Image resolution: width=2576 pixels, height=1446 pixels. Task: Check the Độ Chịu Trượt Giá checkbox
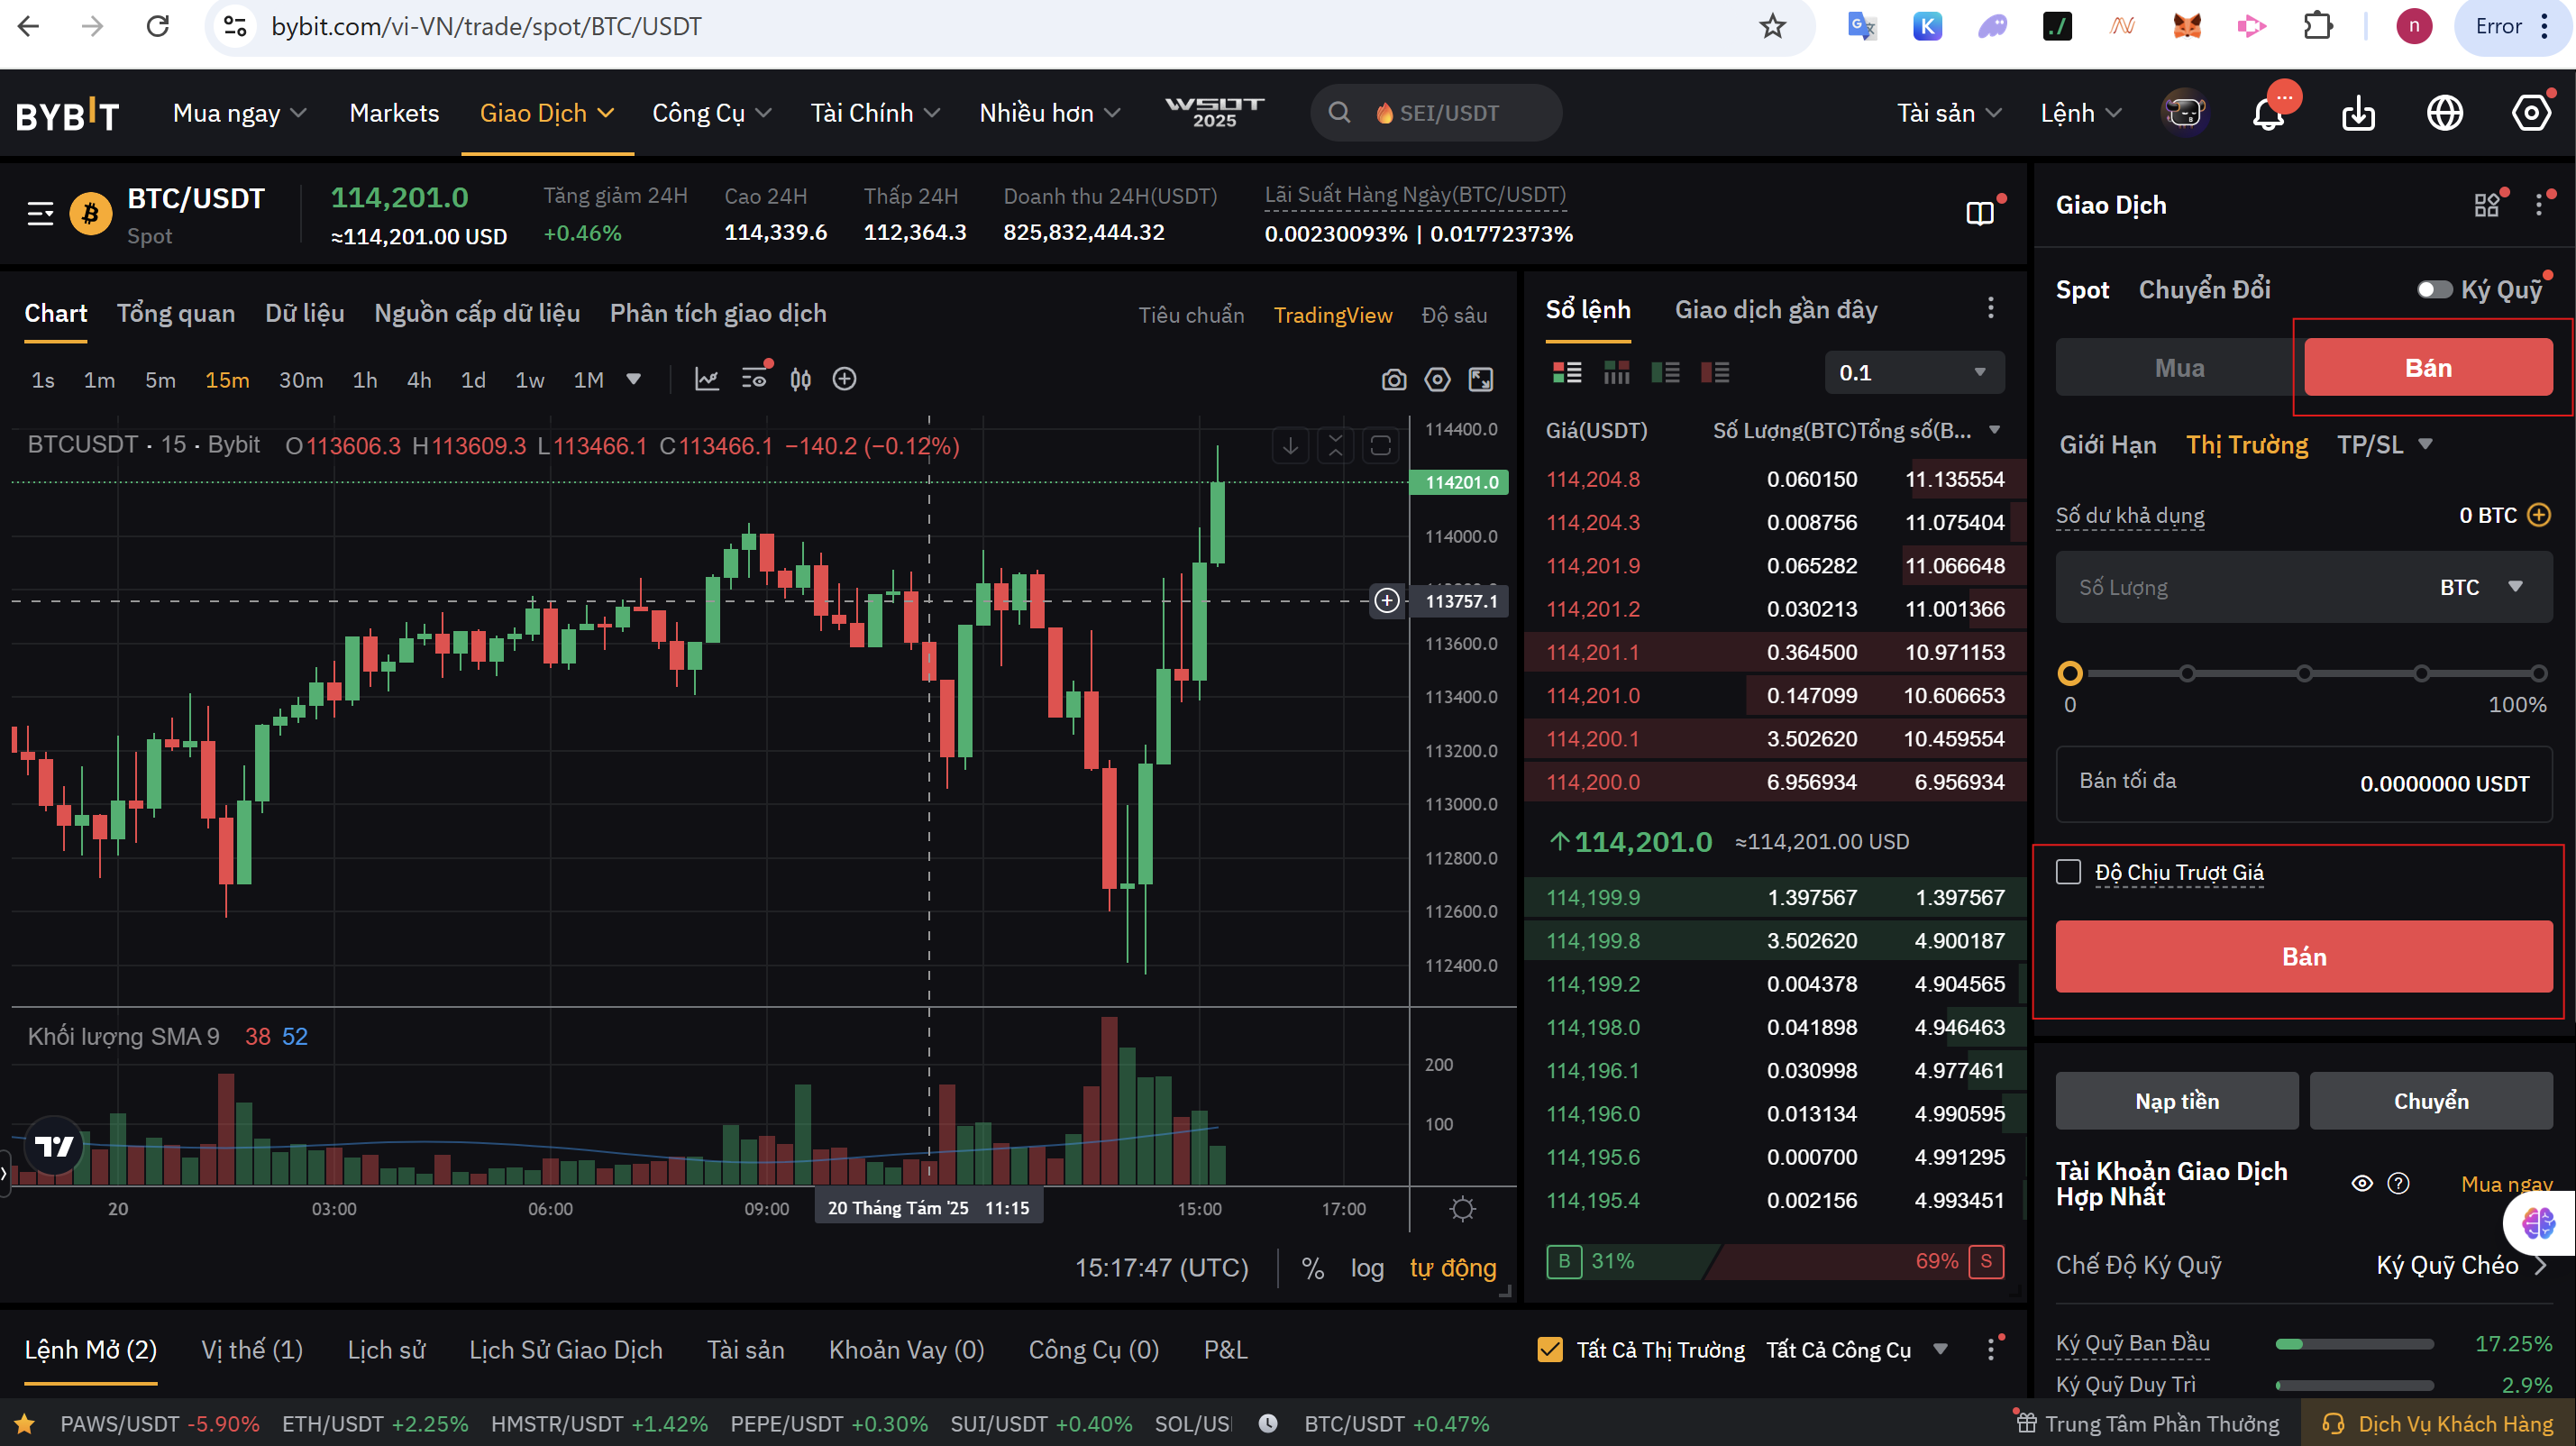pyautogui.click(x=2068, y=872)
